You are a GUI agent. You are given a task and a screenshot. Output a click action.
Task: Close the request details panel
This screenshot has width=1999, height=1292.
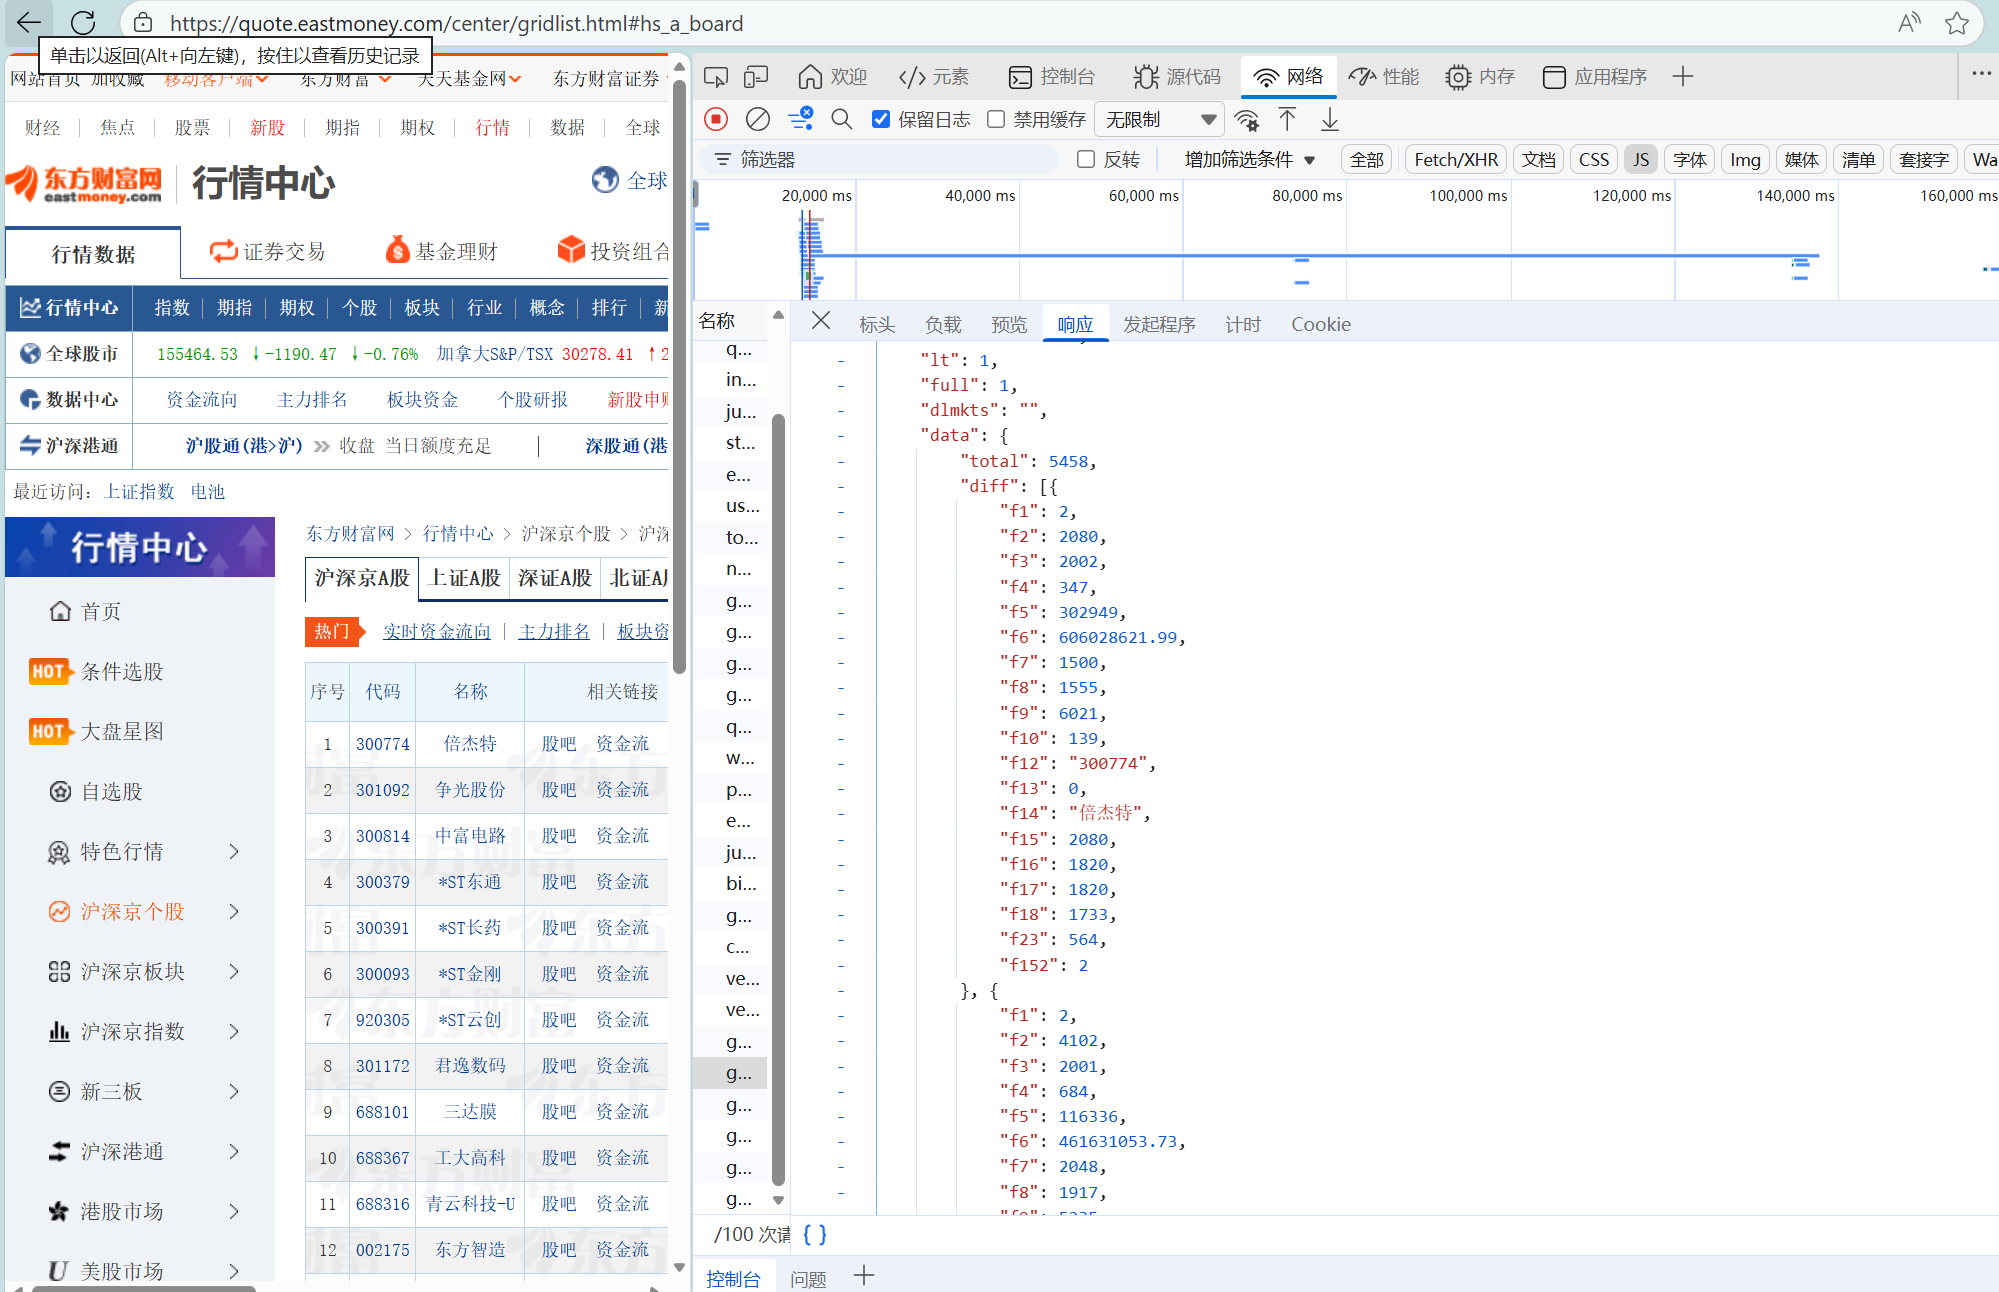(x=821, y=321)
